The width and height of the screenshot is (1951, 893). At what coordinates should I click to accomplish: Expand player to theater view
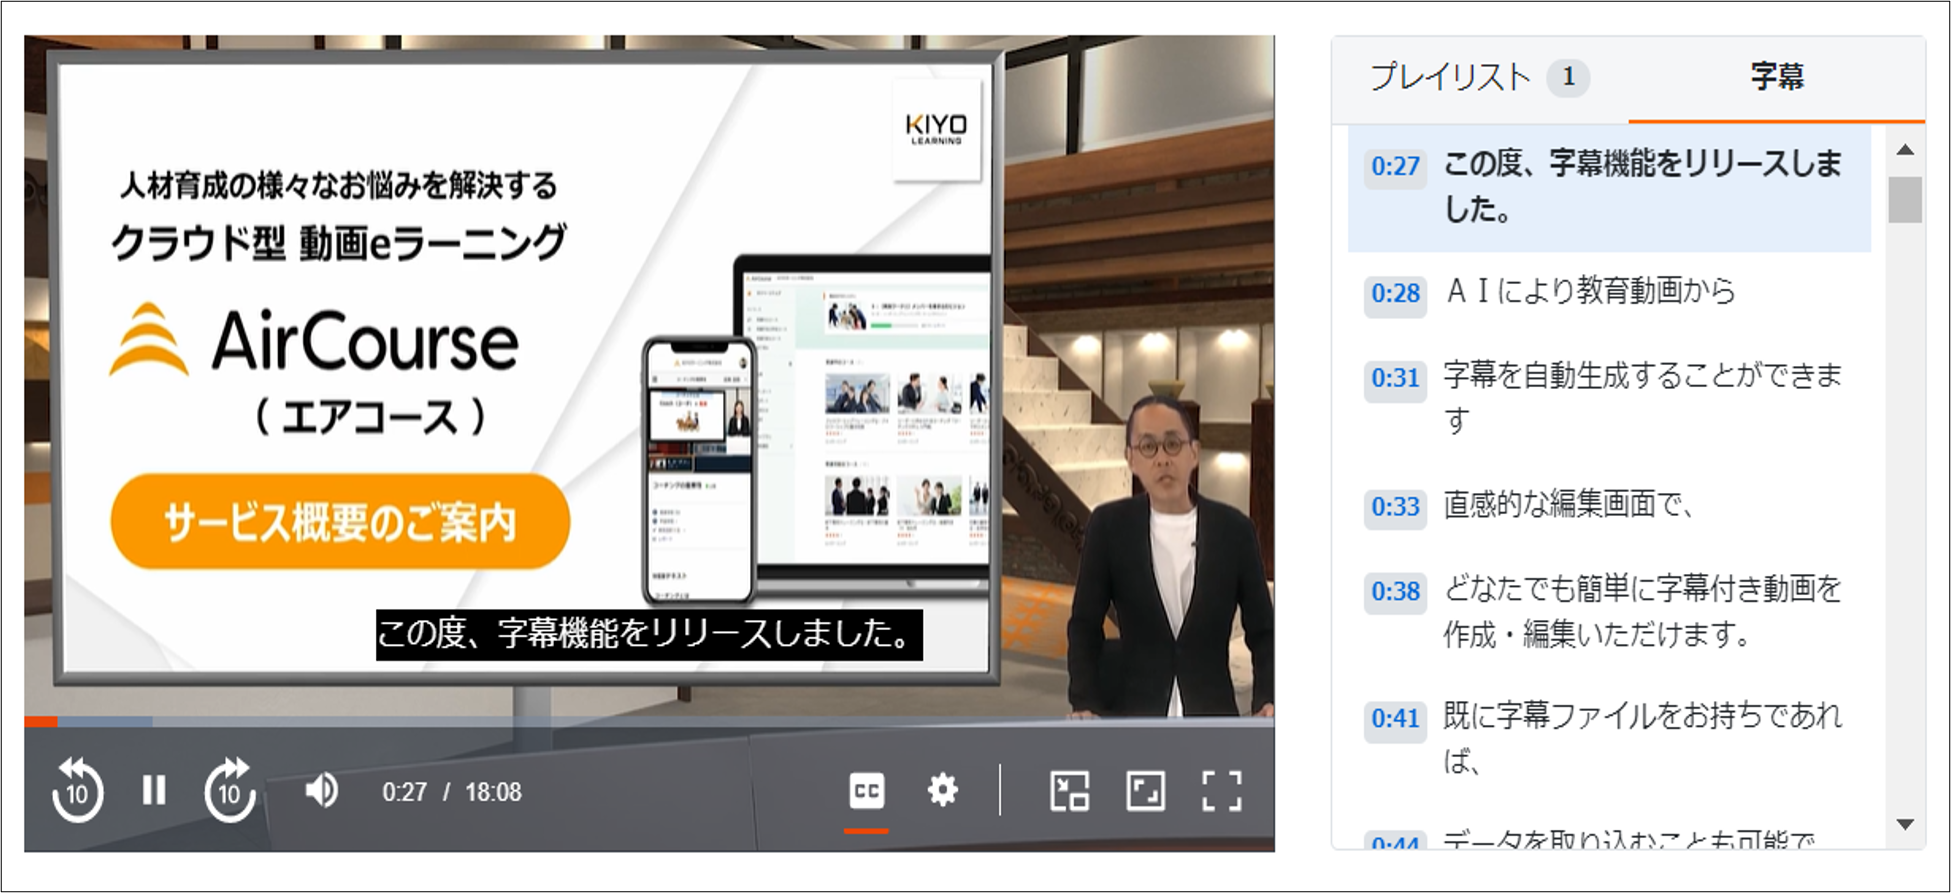click(1145, 791)
